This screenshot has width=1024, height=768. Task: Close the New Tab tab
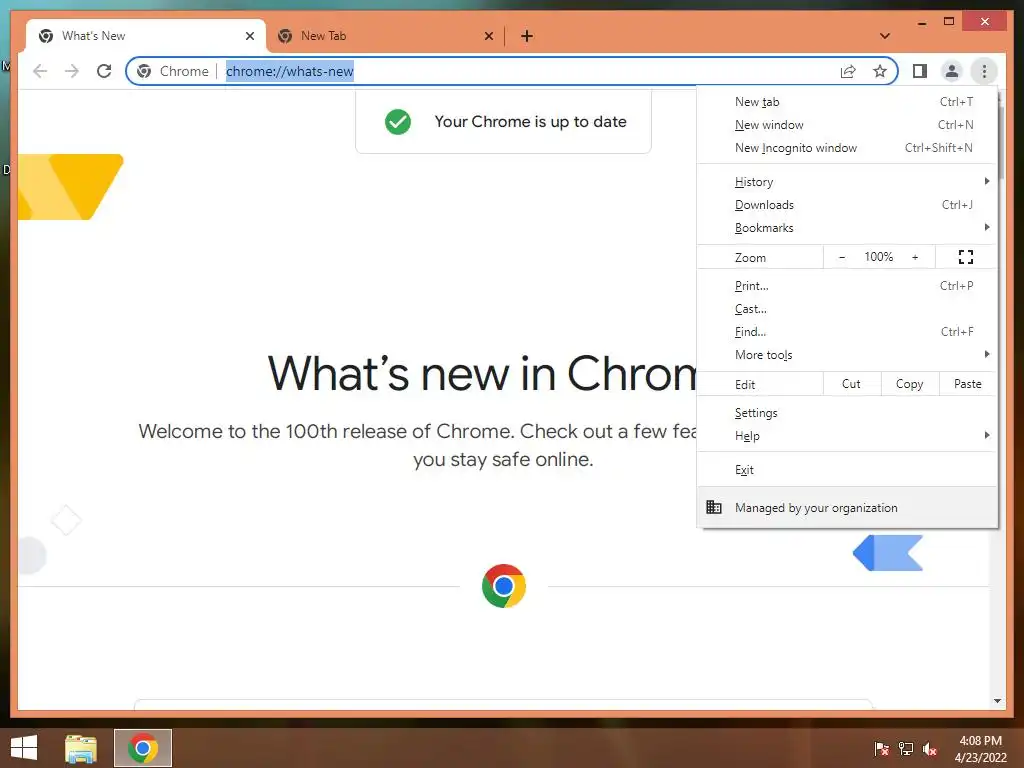point(488,36)
